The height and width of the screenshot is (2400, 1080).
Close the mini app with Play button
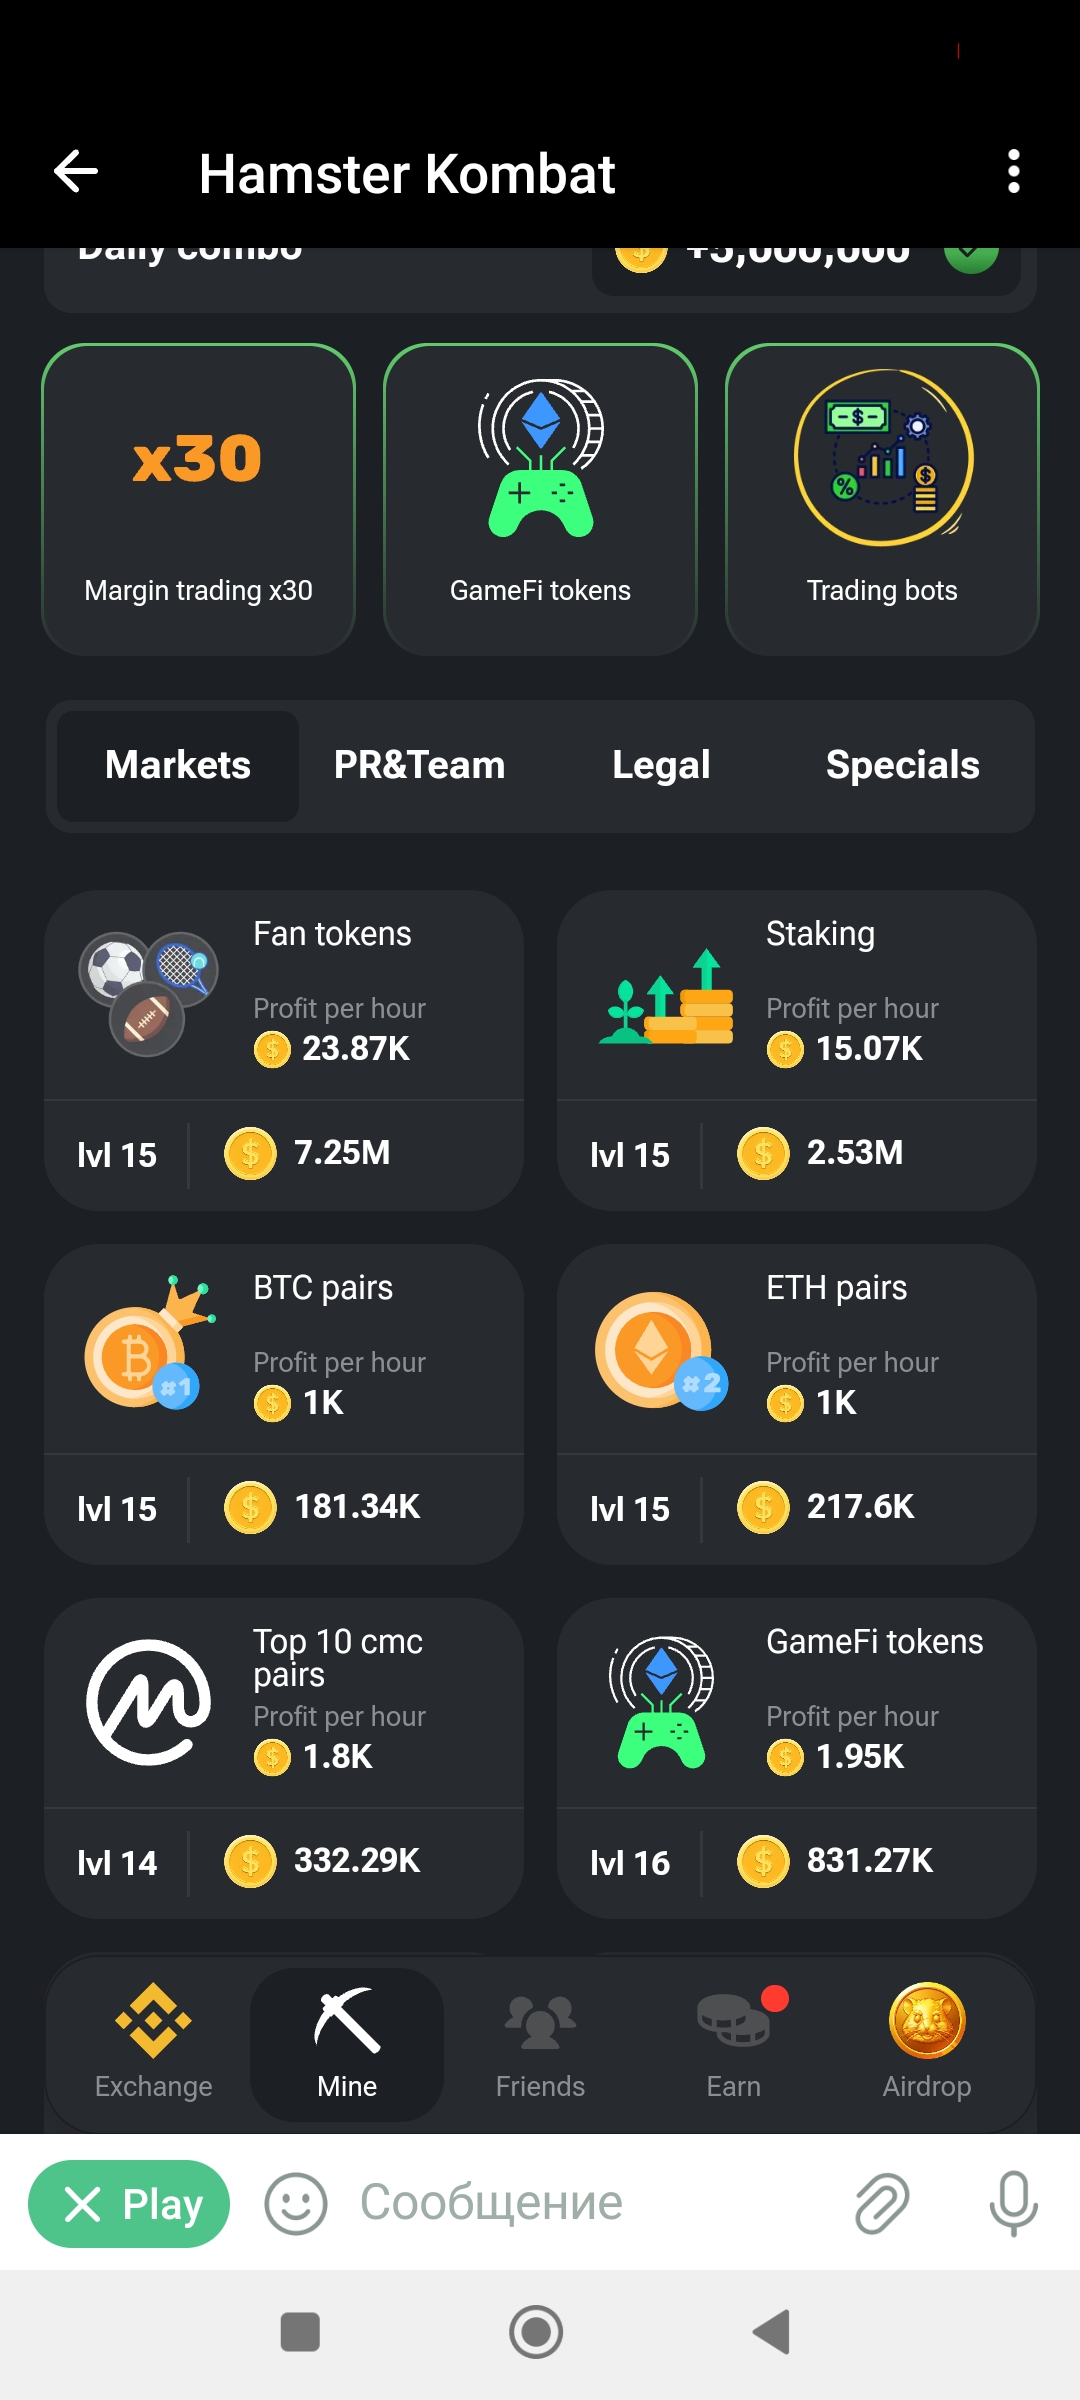point(129,2204)
